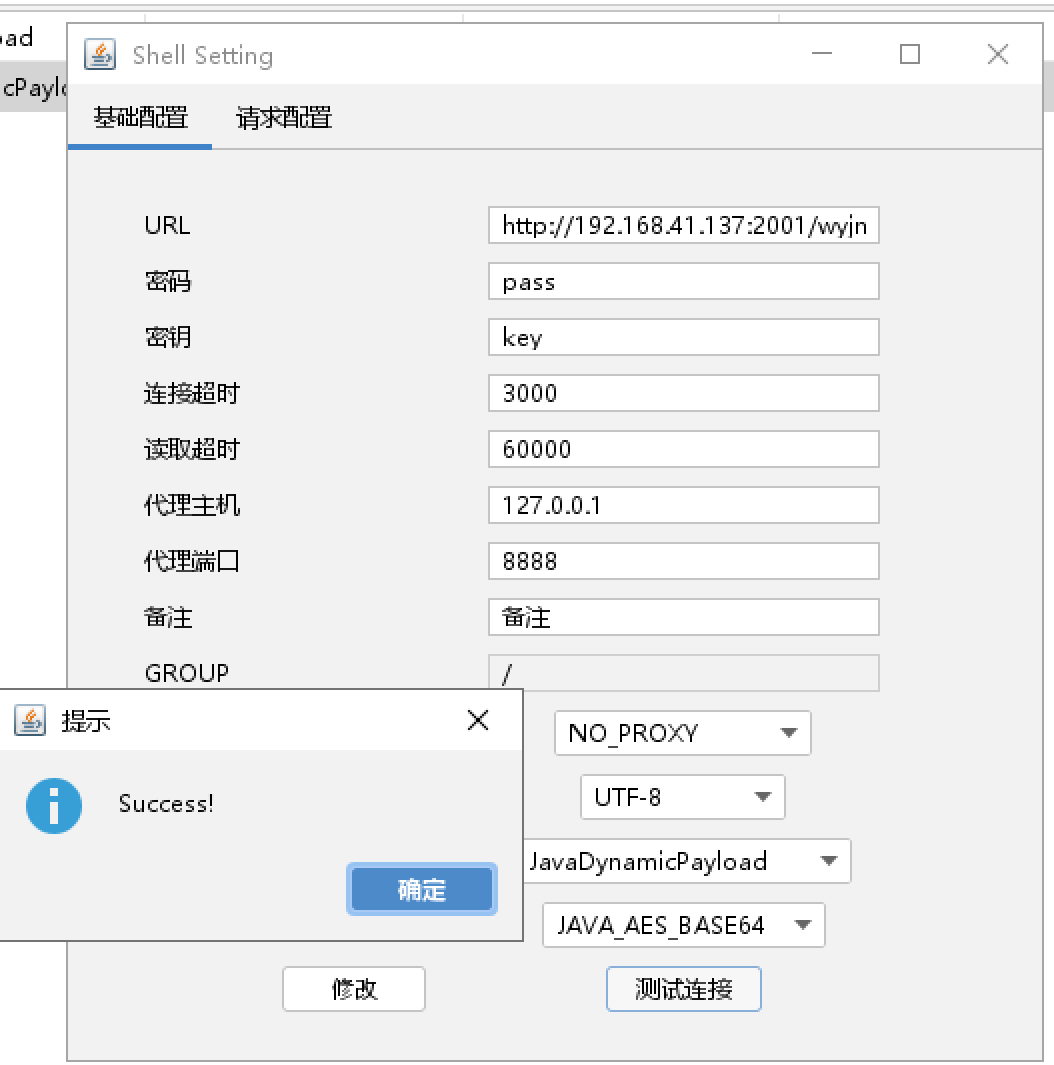Click the 代理主机 proxy host field
Image resolution: width=1054 pixels, height=1065 pixels.
click(683, 505)
